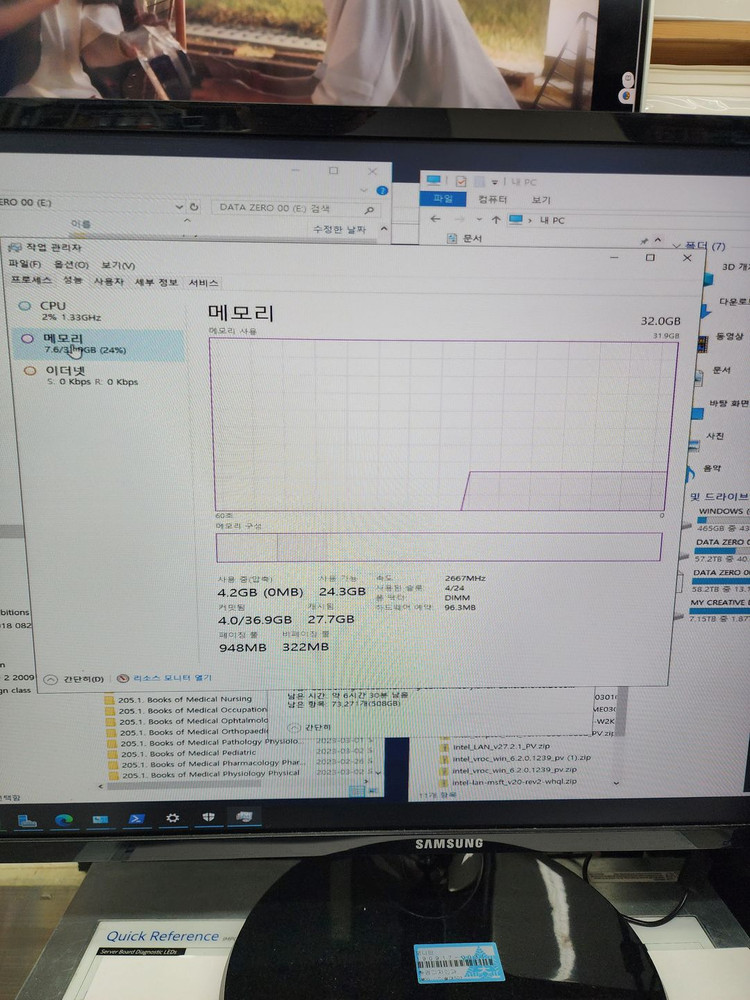Open Windows Security shield on taskbar

209,817
